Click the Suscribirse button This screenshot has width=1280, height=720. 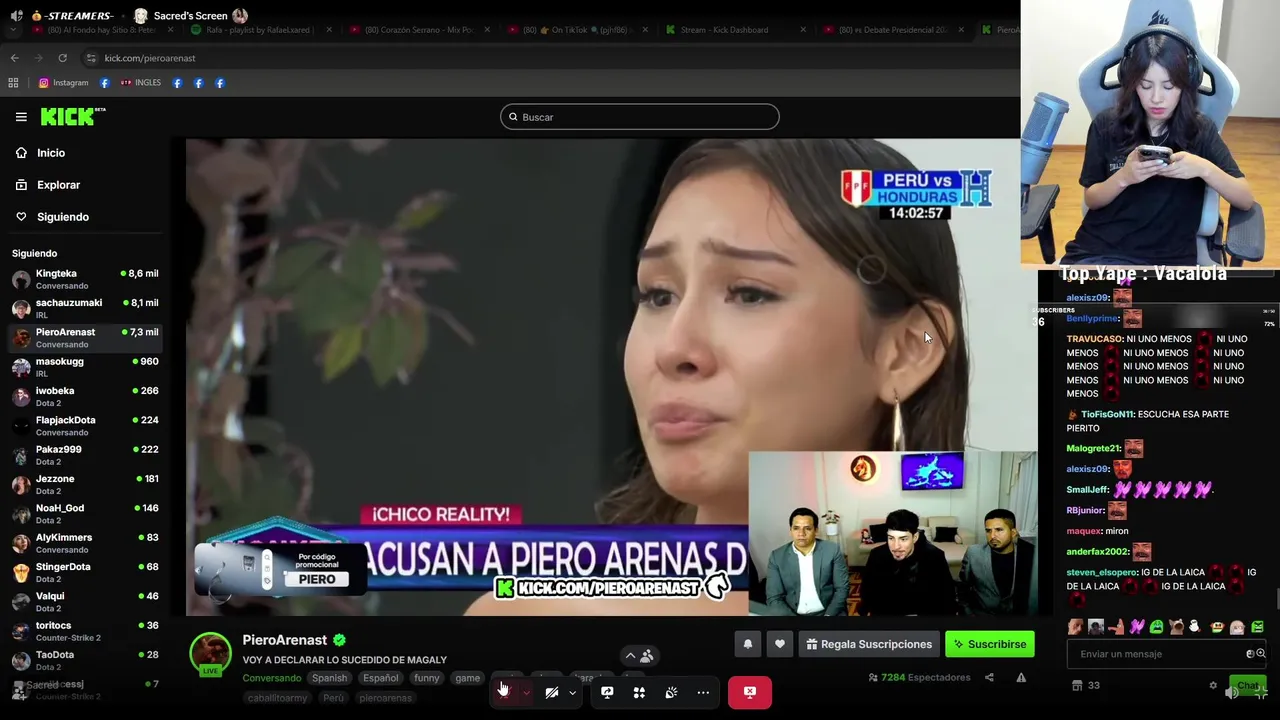point(990,644)
